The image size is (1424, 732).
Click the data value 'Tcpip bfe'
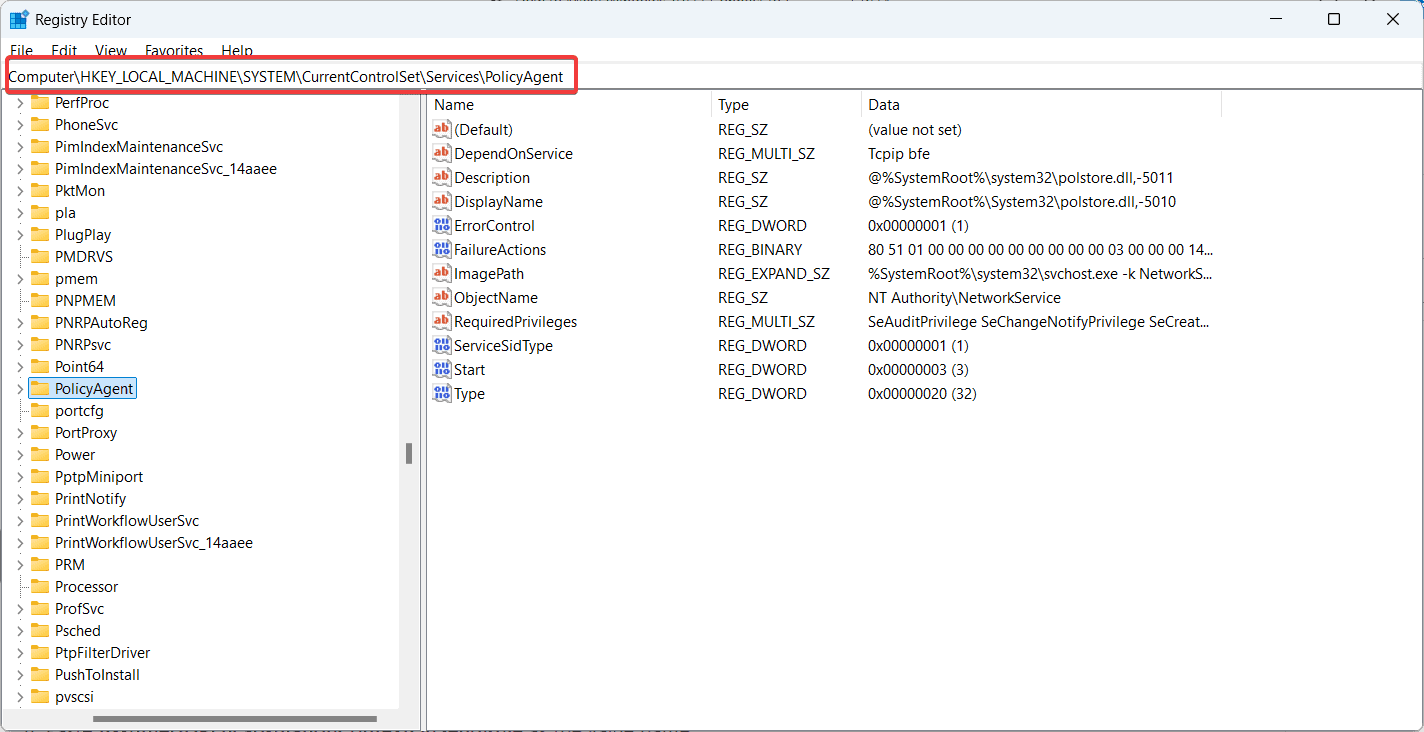pyautogui.click(x=899, y=153)
